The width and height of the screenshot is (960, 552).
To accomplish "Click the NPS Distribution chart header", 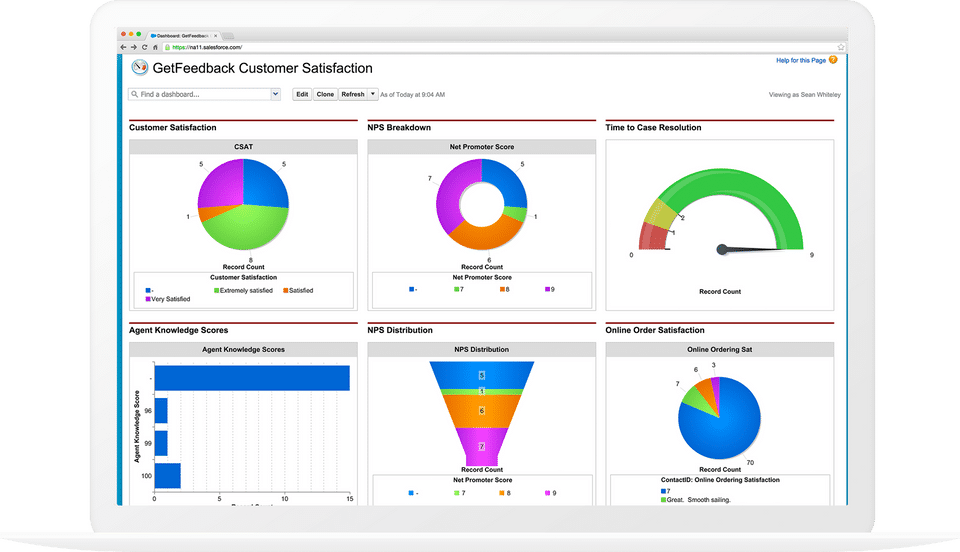I will click(481, 349).
